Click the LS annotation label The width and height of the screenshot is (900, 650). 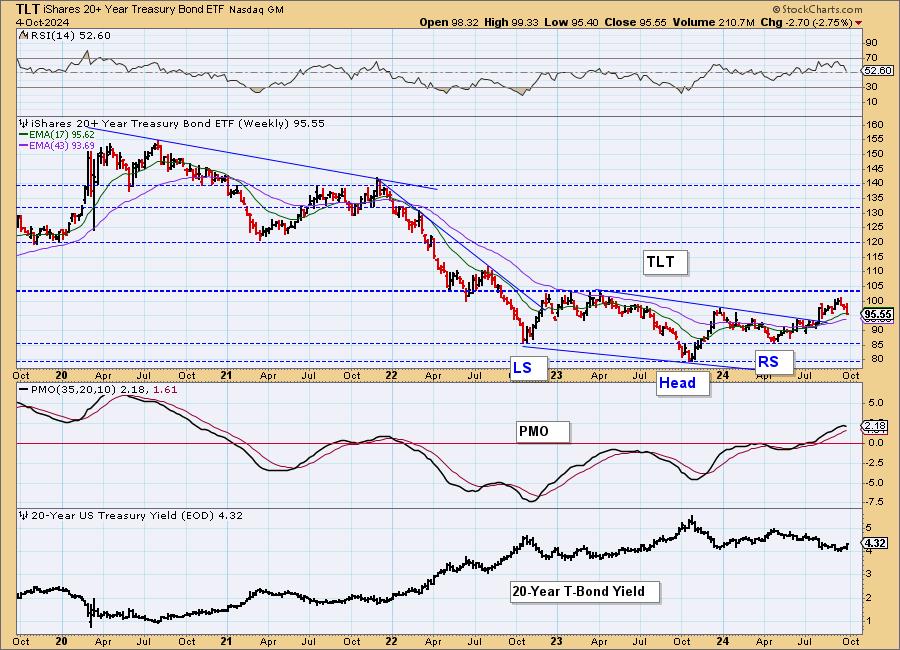(x=528, y=367)
